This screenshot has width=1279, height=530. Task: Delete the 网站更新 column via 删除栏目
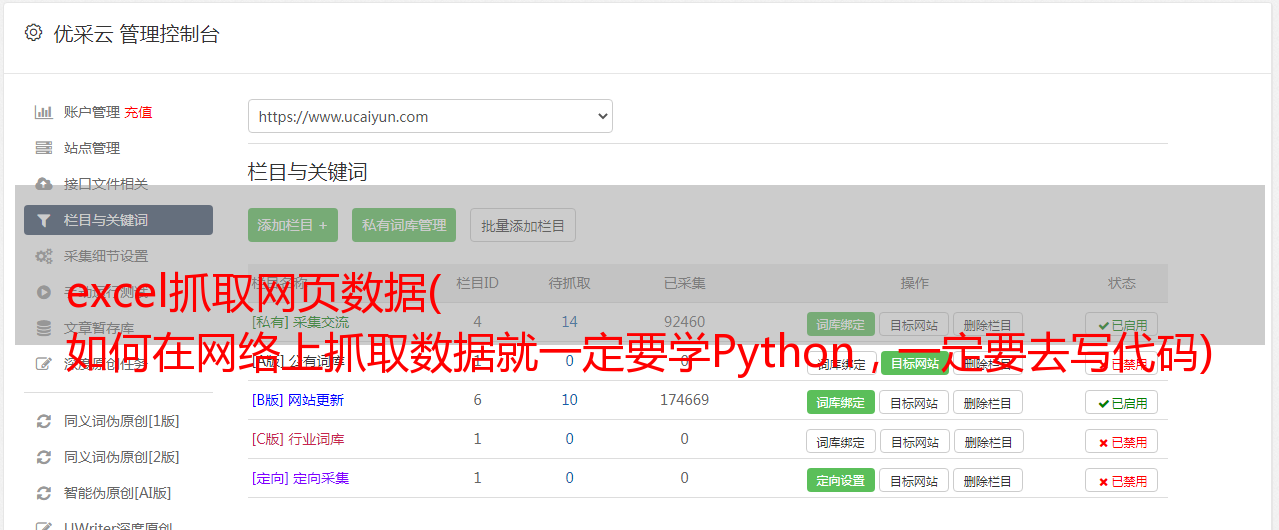tap(988, 403)
